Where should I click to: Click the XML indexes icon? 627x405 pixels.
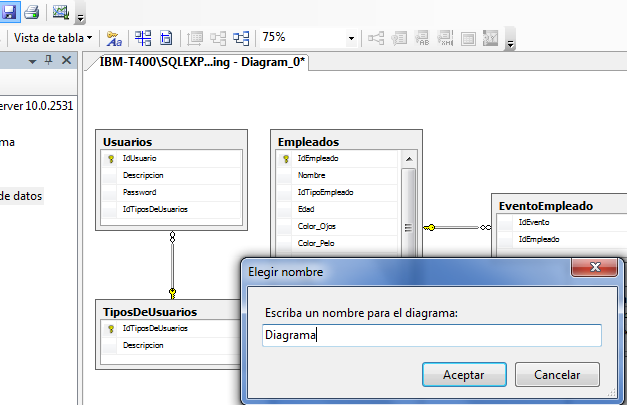coord(445,38)
